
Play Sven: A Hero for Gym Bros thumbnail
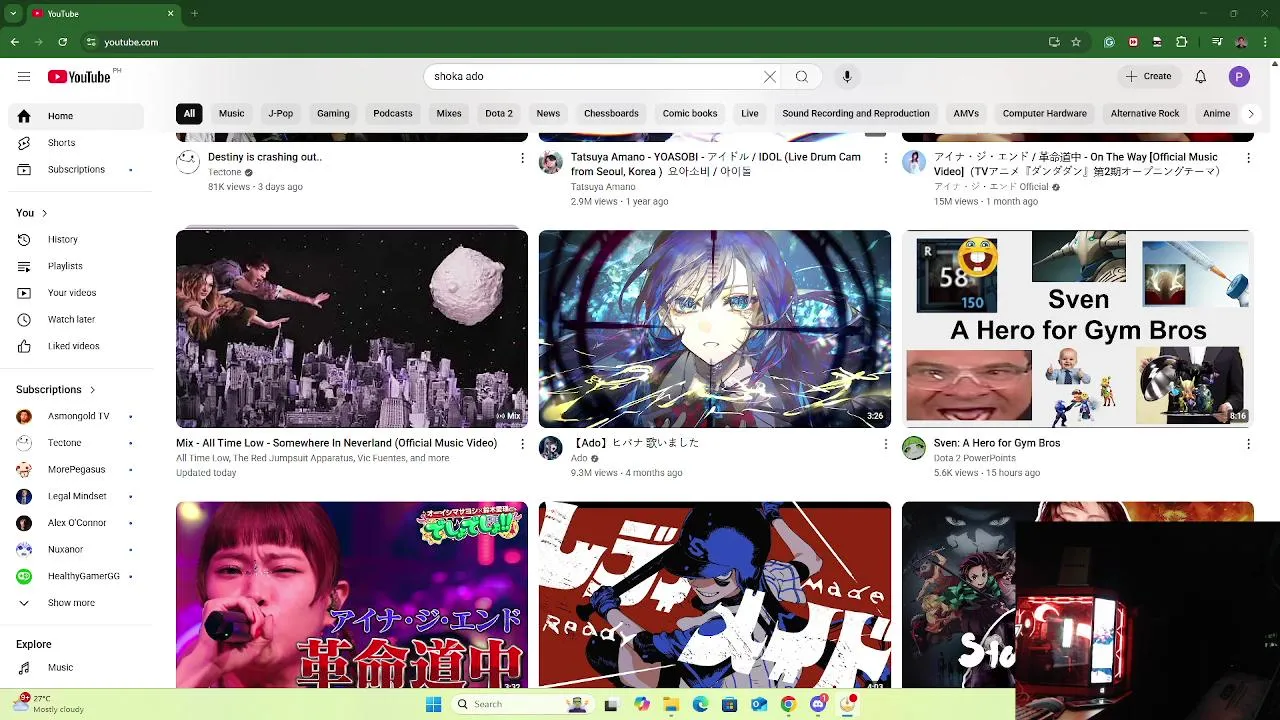pyautogui.click(x=1078, y=329)
